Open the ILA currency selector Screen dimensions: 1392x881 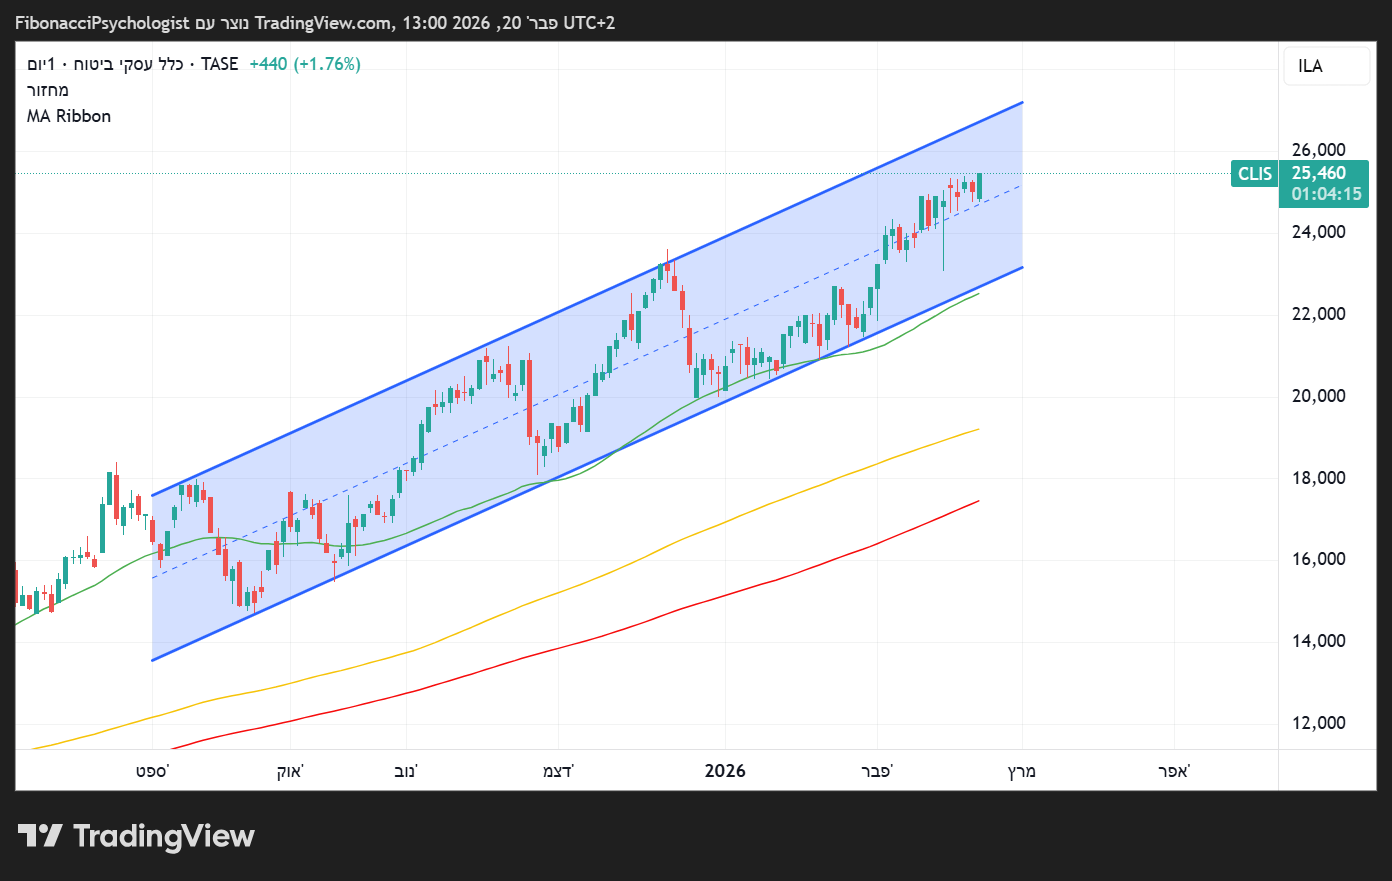coord(1326,66)
